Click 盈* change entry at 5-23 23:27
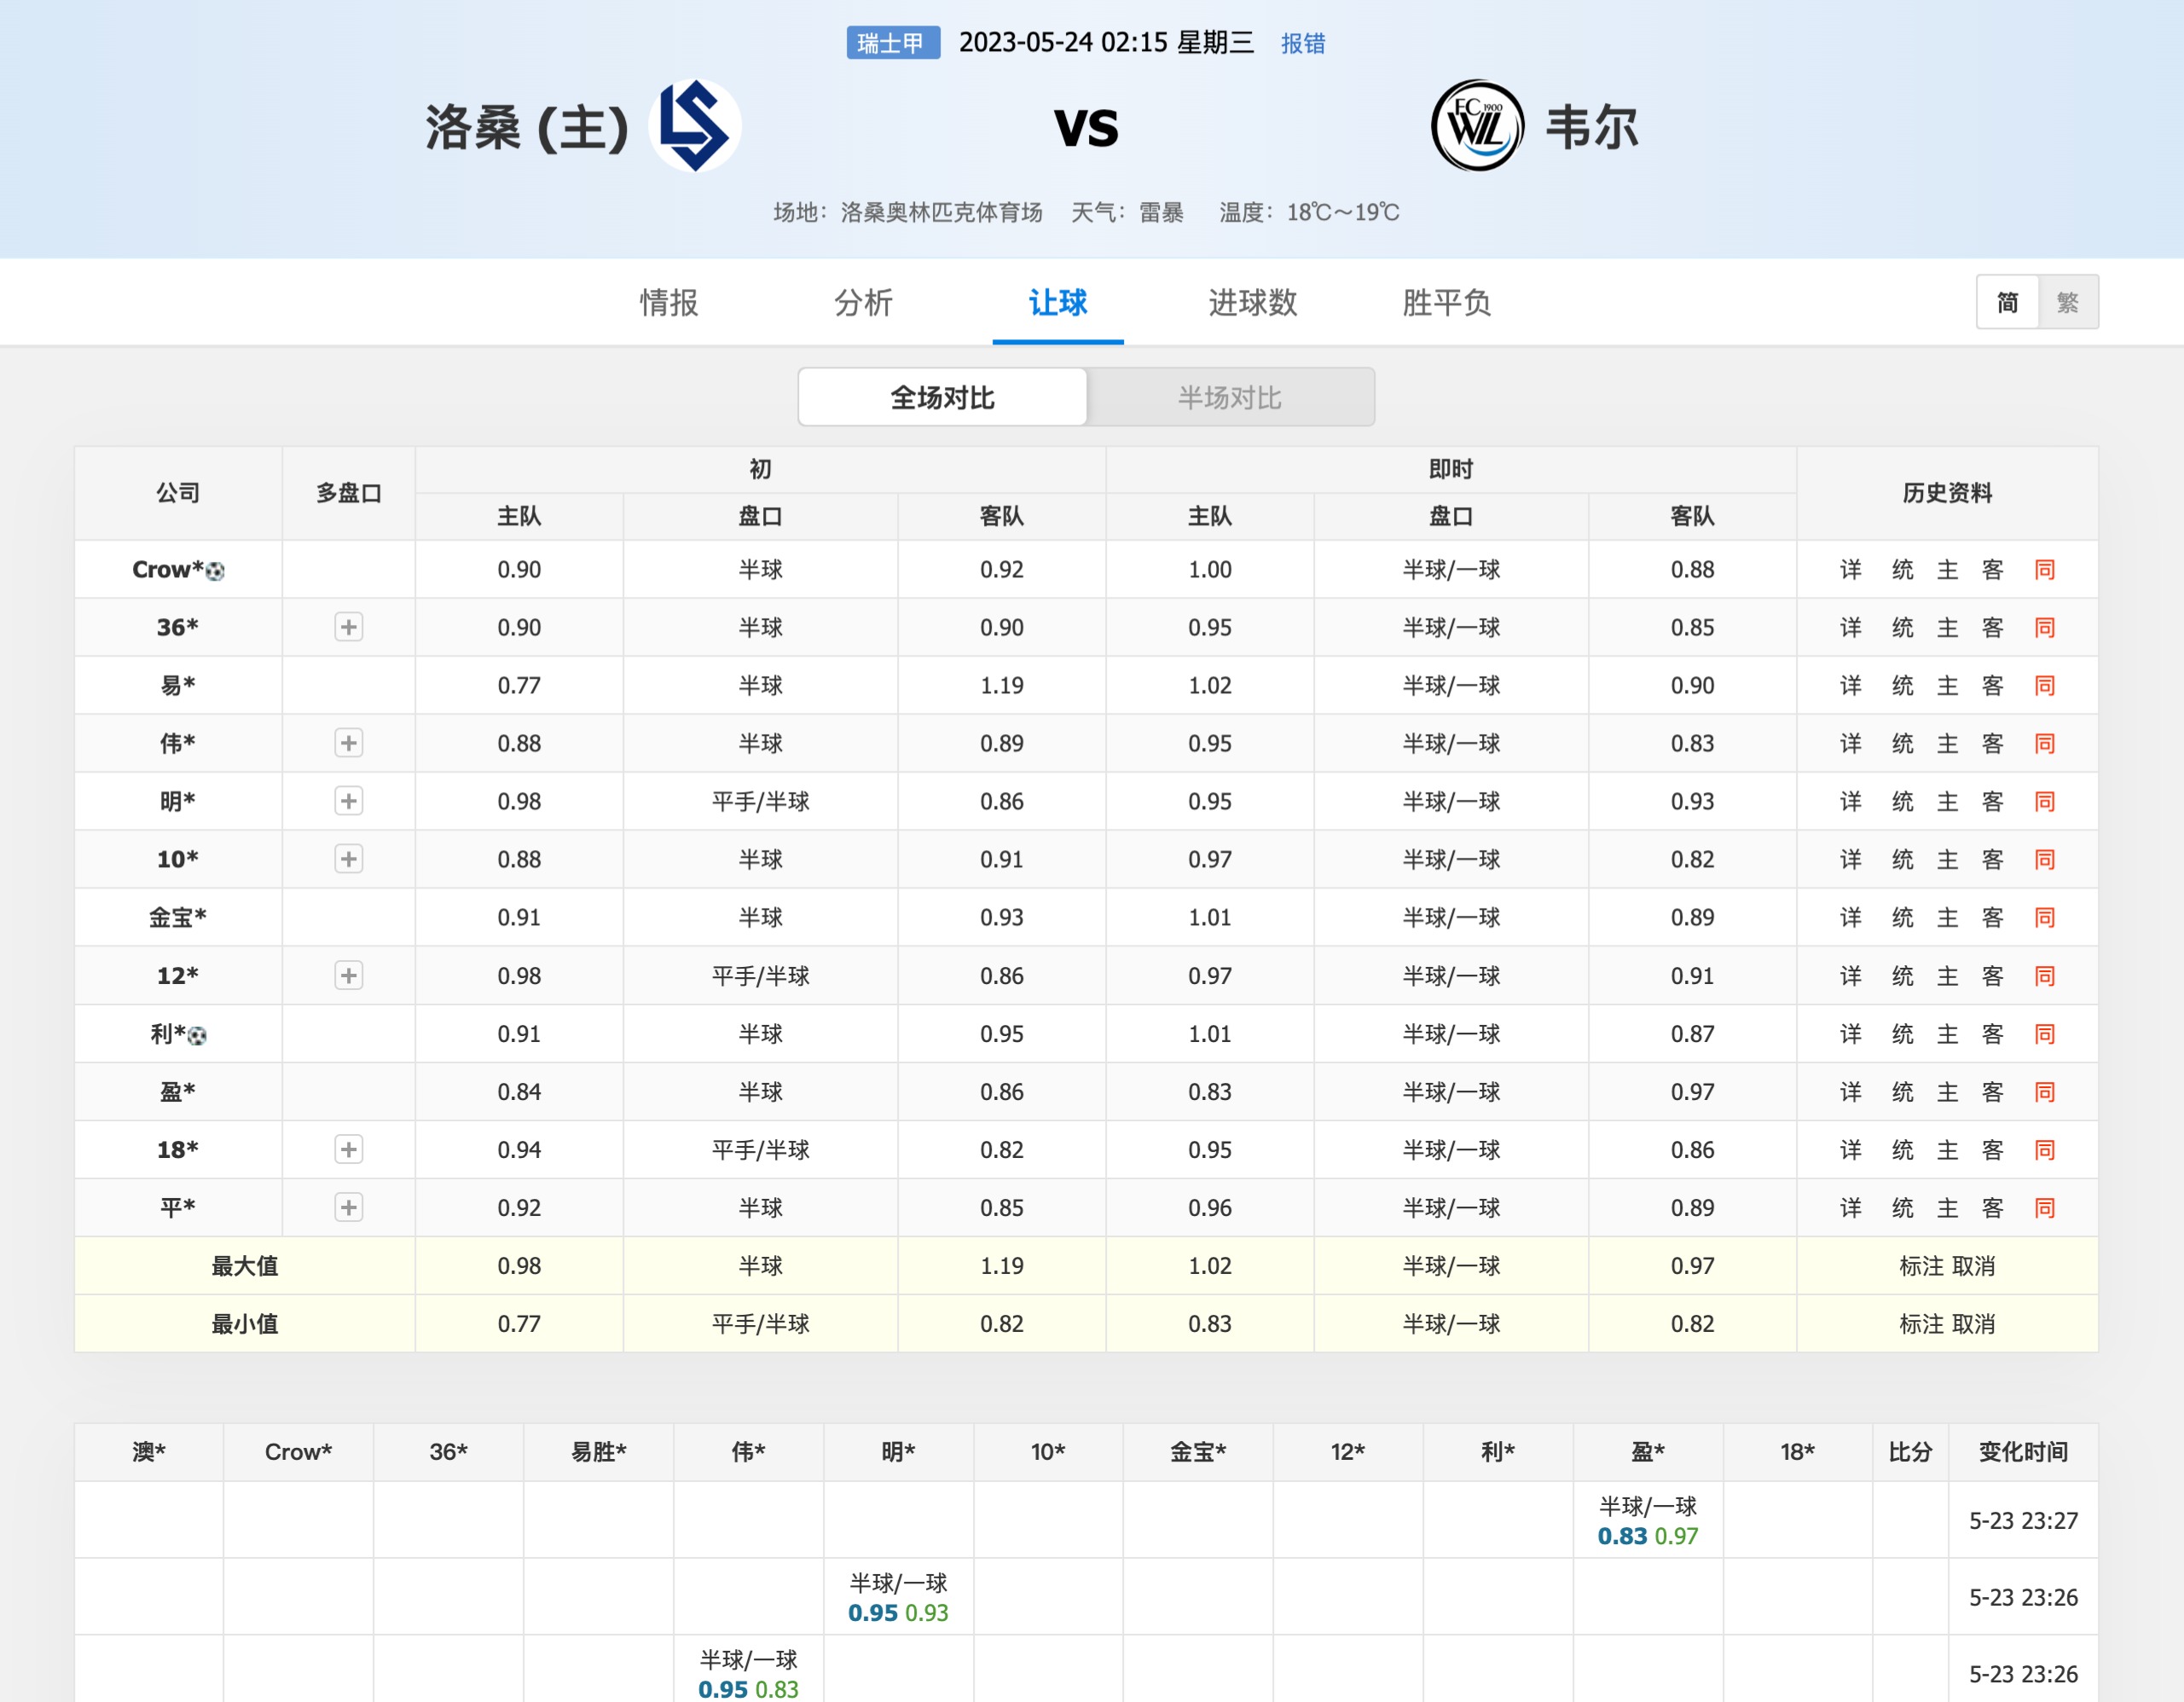2184x1702 pixels. [x=1647, y=1520]
